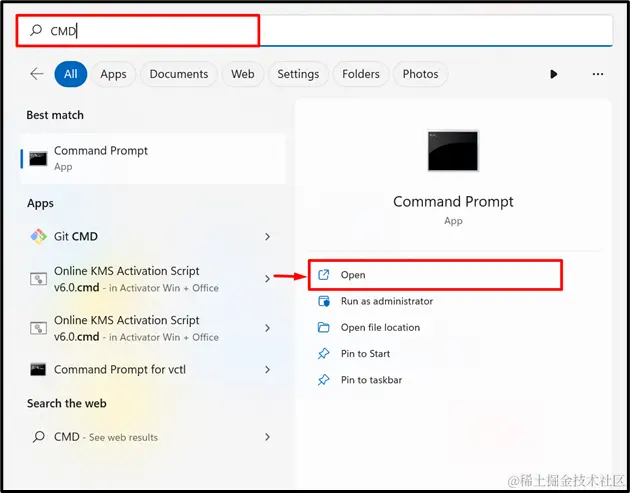Click the Open file location folder icon
Viewport: 630px width, 493px height.
pyautogui.click(x=323, y=327)
